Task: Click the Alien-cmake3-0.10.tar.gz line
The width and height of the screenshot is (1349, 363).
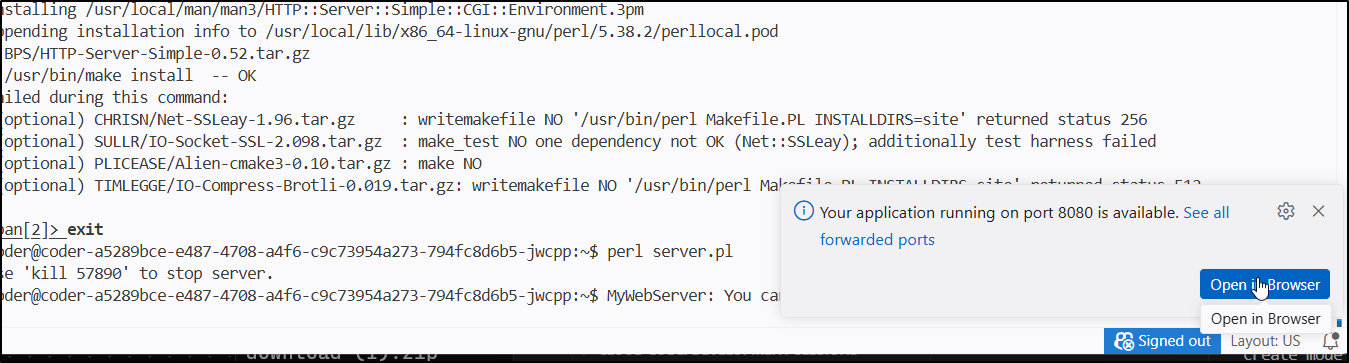Action: click(x=241, y=163)
